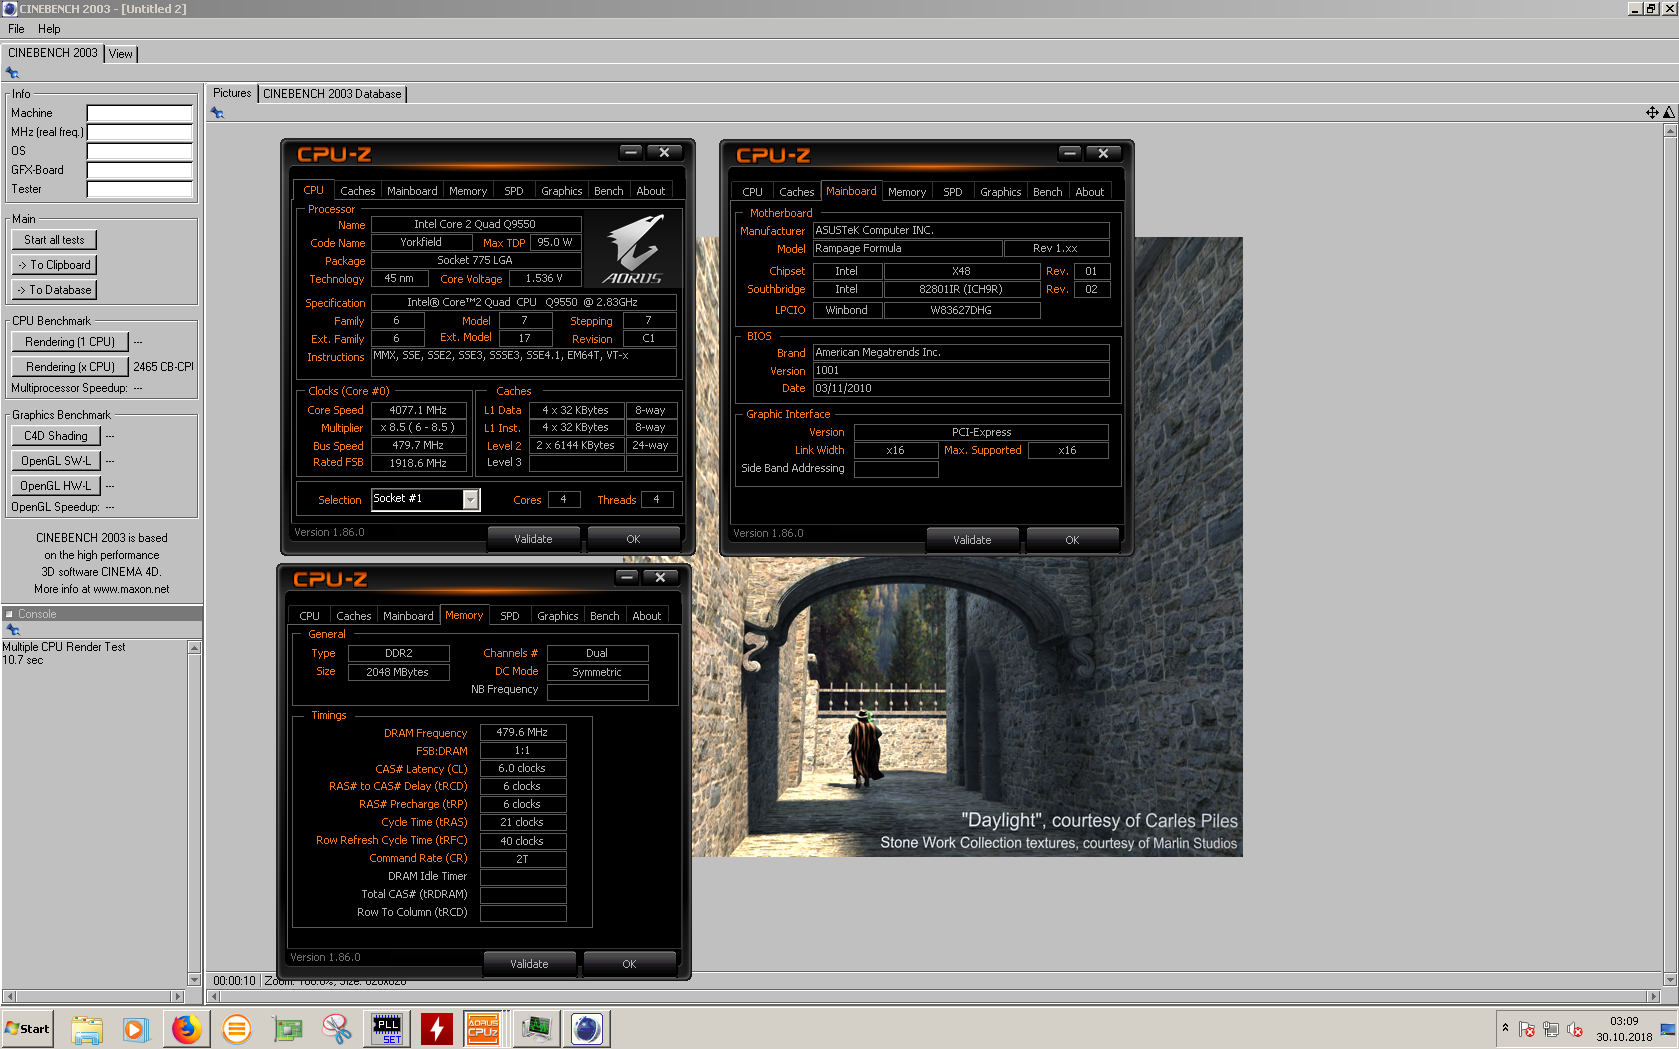Click the pin icon in the Console panel

click(13, 630)
